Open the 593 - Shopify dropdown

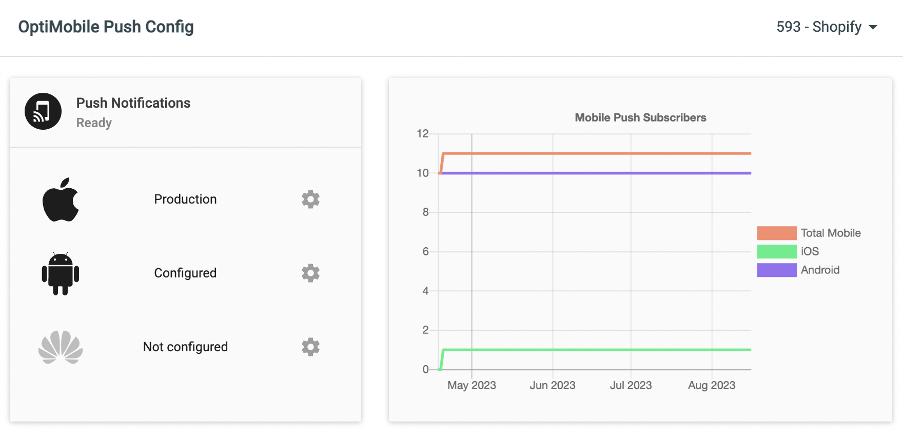point(827,27)
